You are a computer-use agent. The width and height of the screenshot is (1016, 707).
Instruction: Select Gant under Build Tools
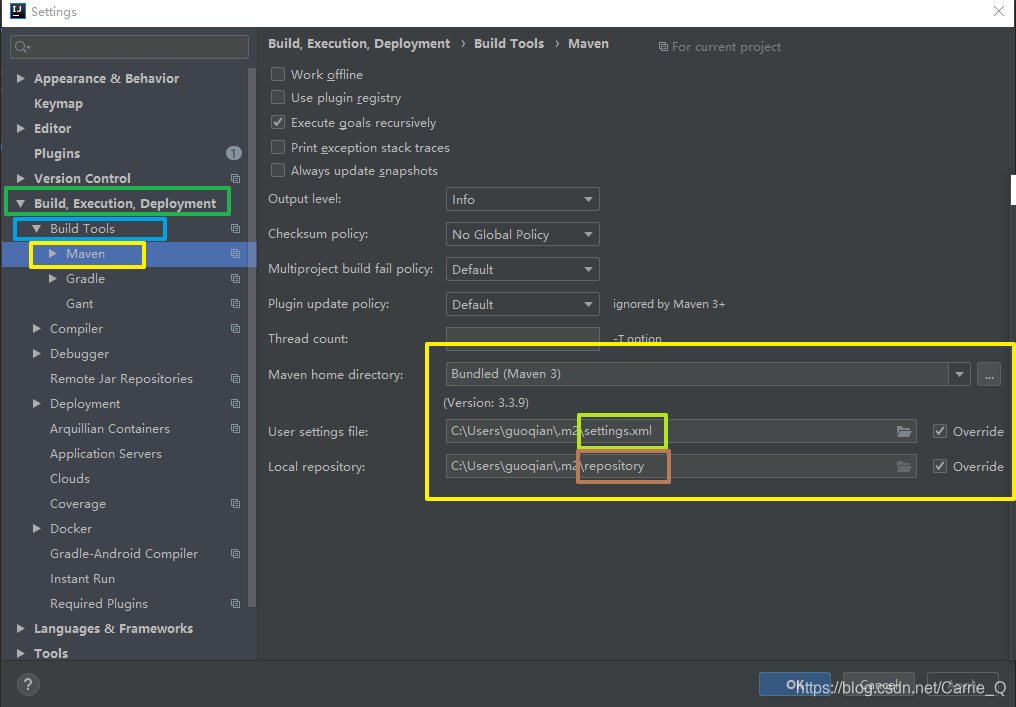80,304
